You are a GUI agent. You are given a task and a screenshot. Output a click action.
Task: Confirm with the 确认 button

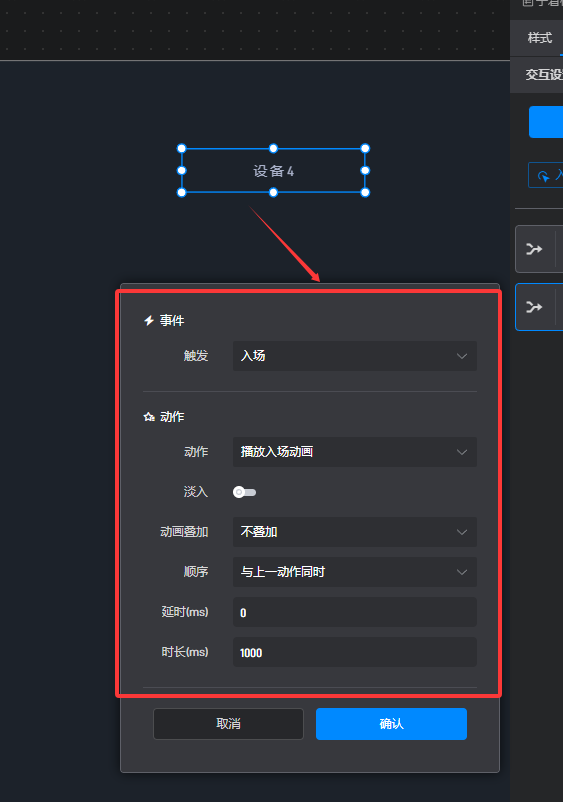point(391,724)
